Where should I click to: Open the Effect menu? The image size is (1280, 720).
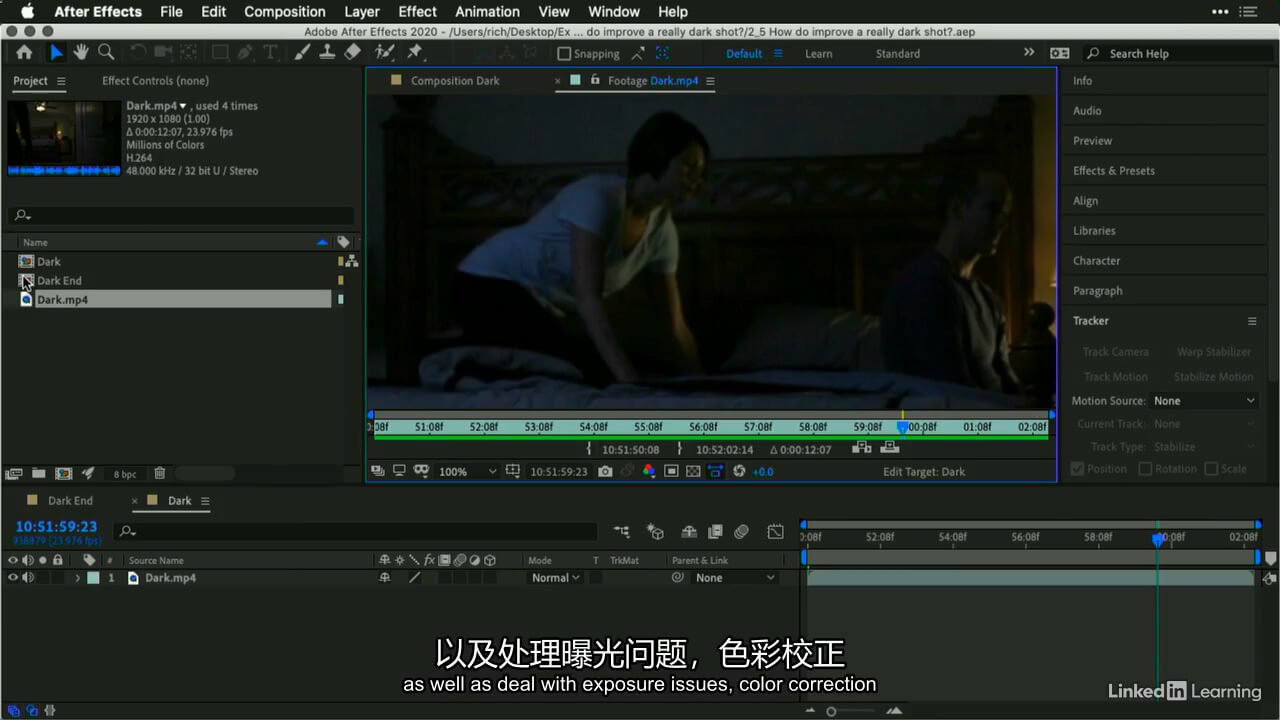[x=417, y=11]
